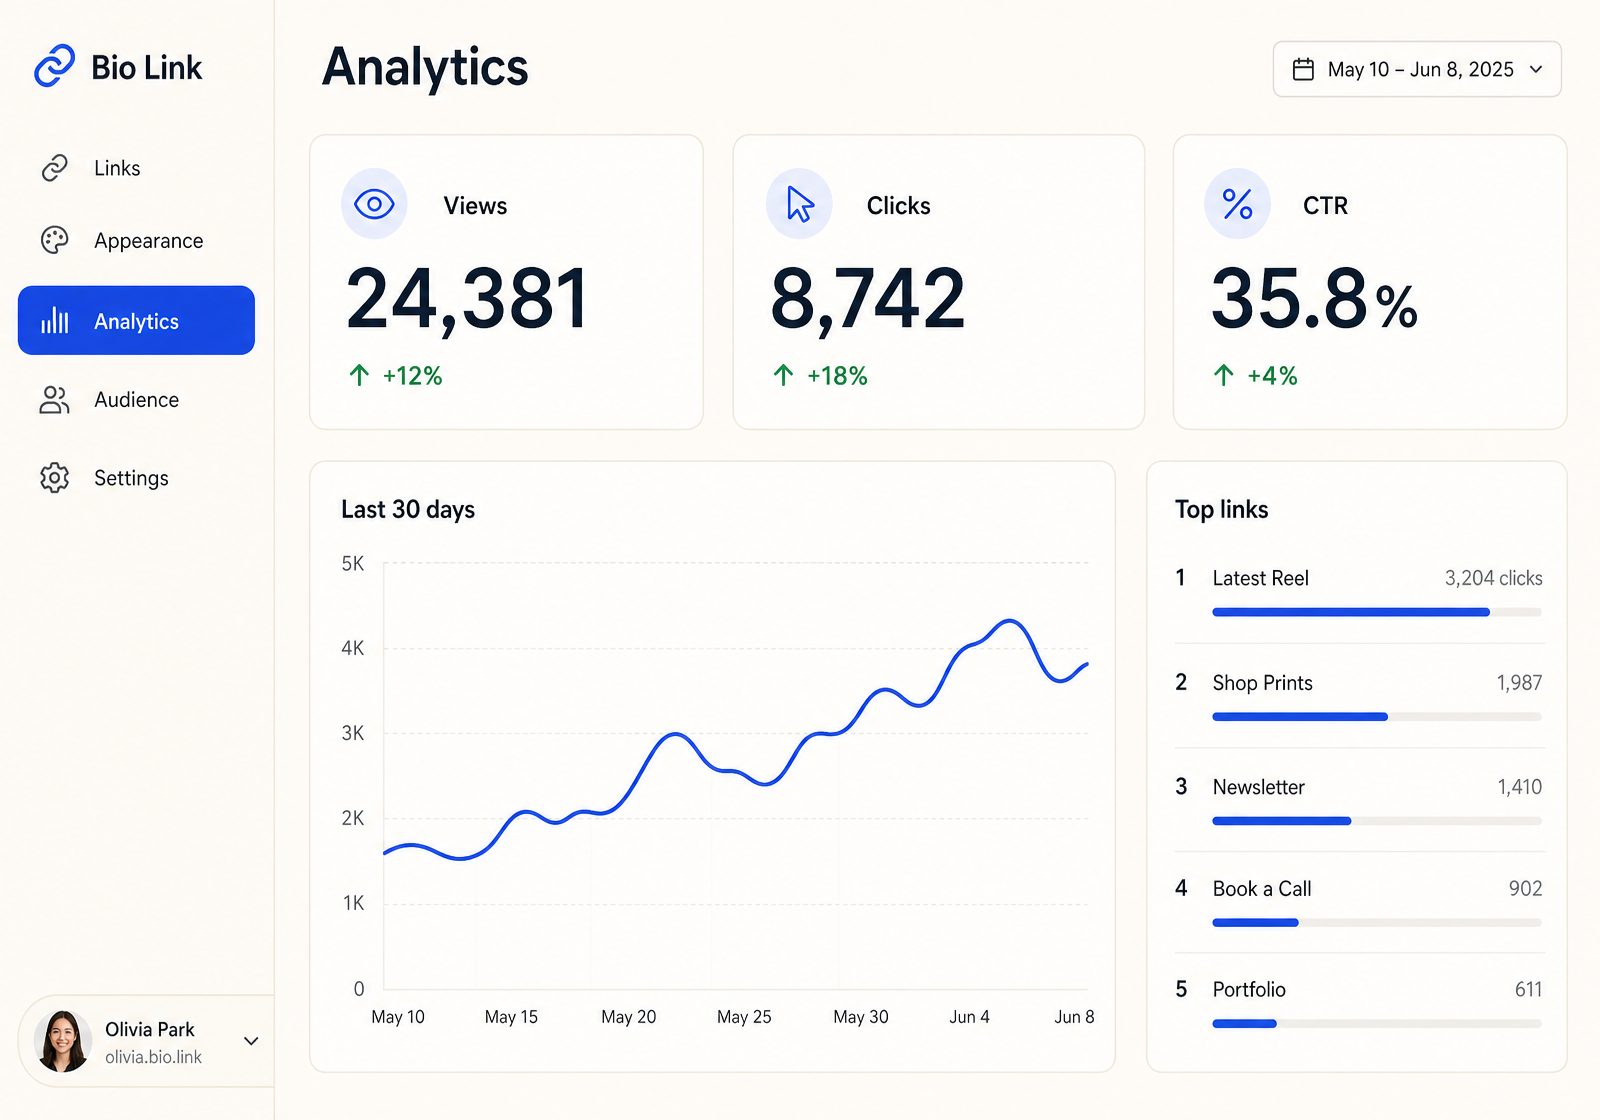
Task: Click the +18% clicks change
Action: pos(837,376)
